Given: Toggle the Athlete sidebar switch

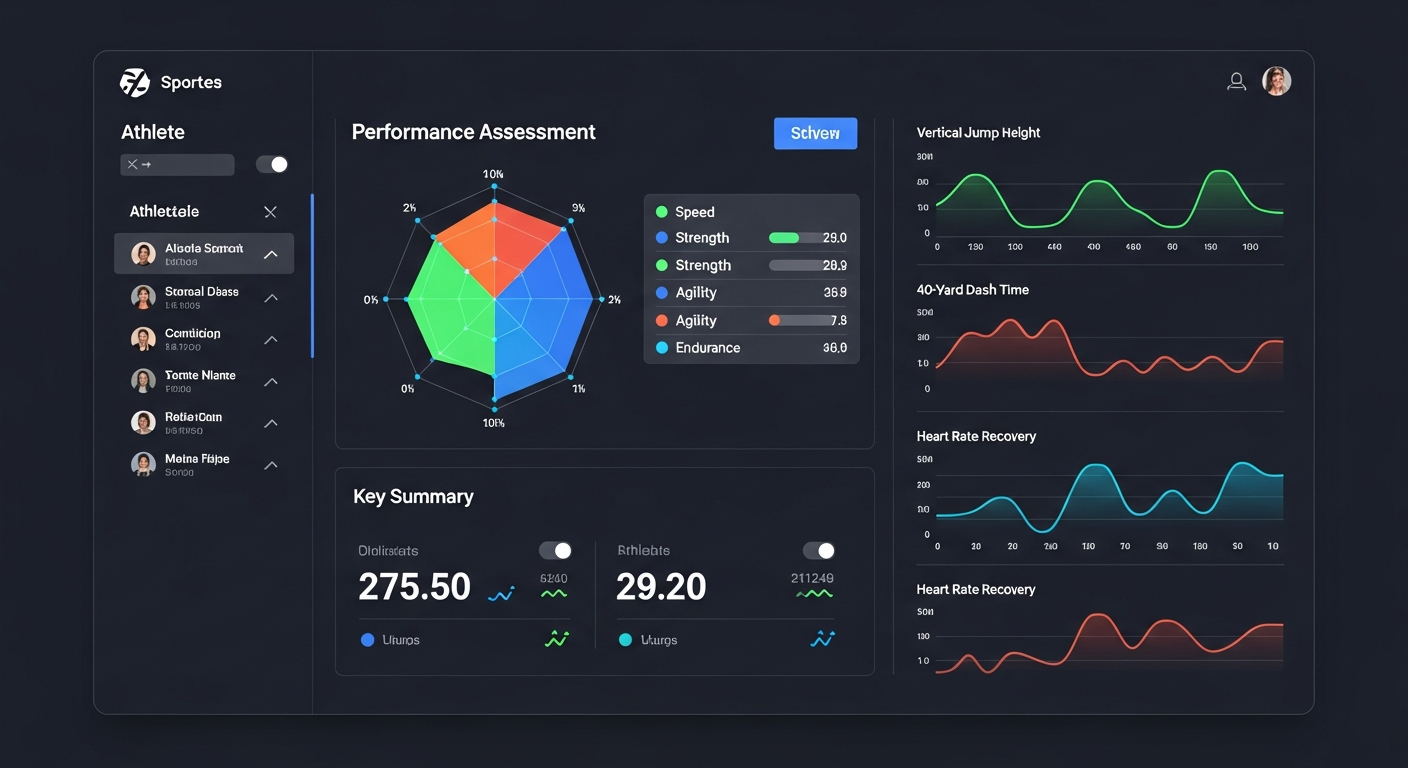Looking at the screenshot, I should [x=272, y=164].
